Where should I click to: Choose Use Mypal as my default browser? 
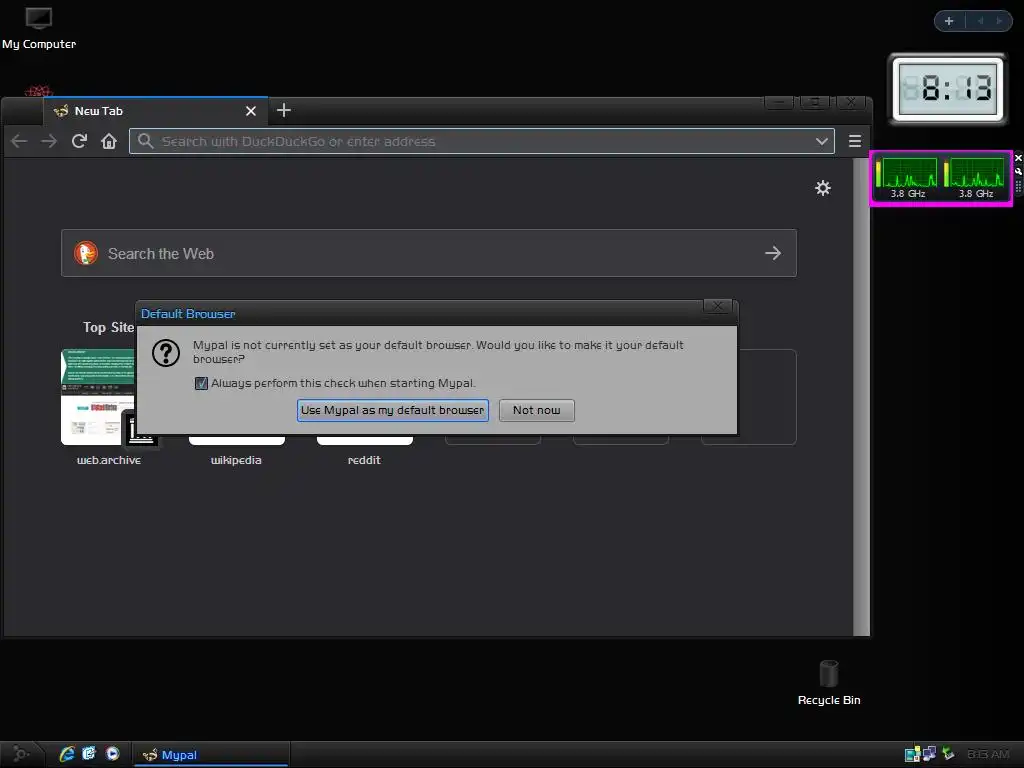[392, 410]
